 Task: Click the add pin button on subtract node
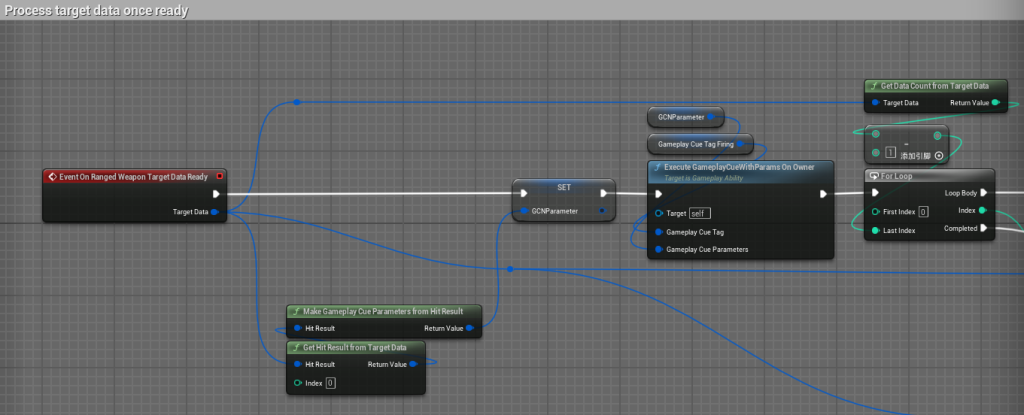(937, 155)
